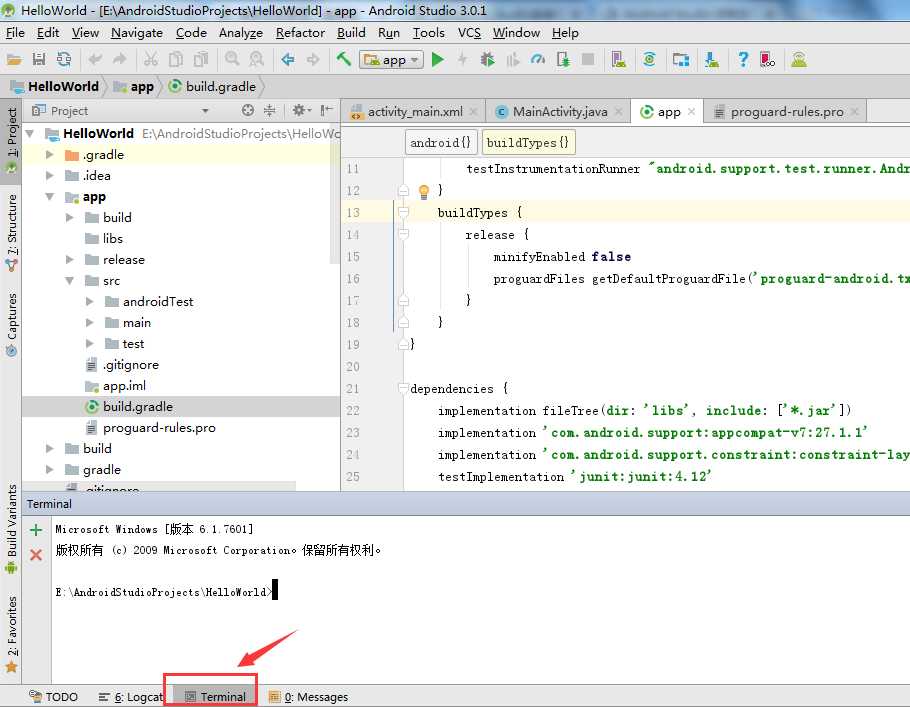Click the Sync Project with Gradle icon
The image size is (910, 707).
point(649,59)
